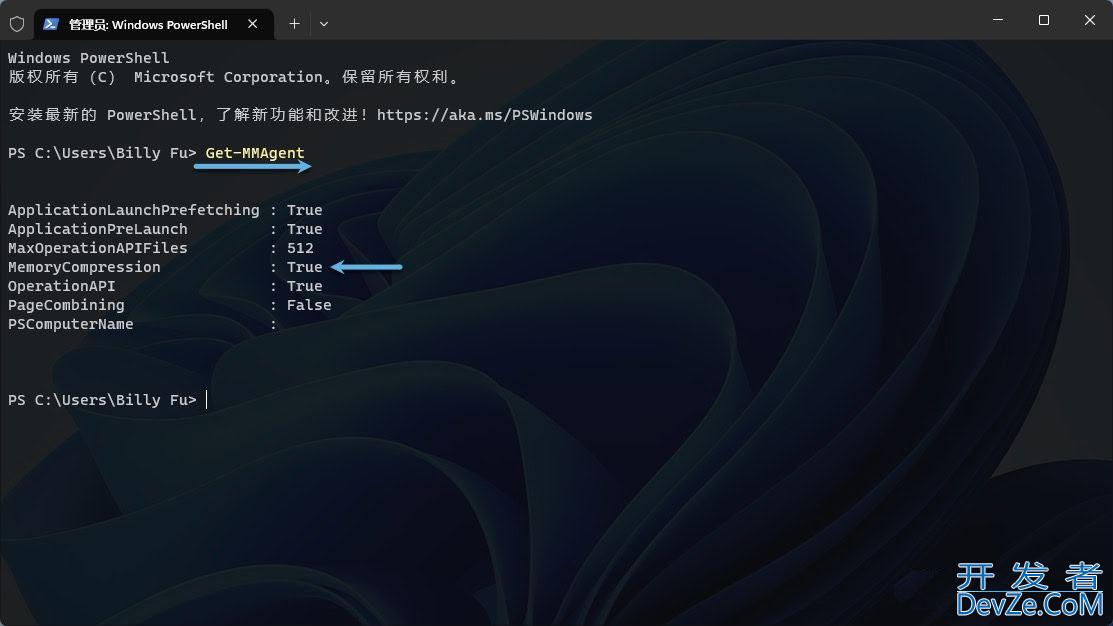
Task: Click the PageCombining property name
Action: click(x=67, y=305)
